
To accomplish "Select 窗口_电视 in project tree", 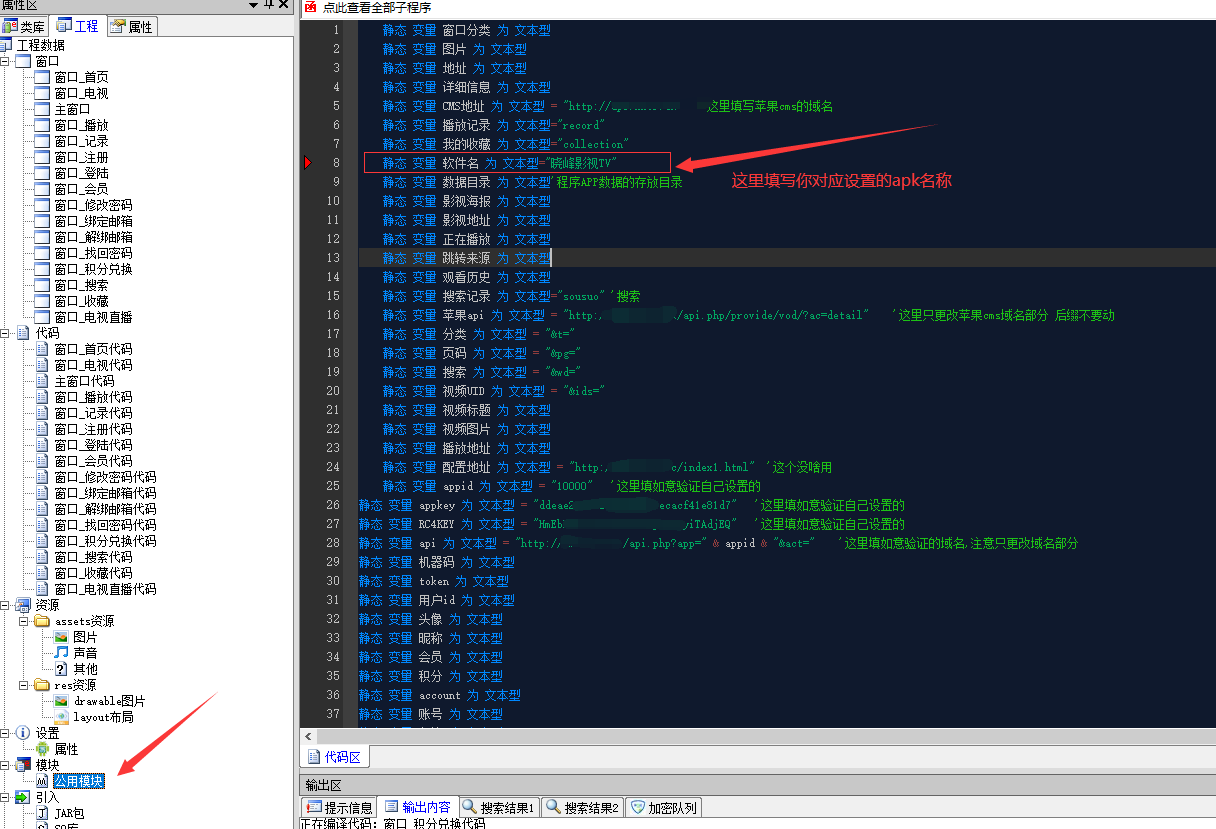I will (81, 93).
